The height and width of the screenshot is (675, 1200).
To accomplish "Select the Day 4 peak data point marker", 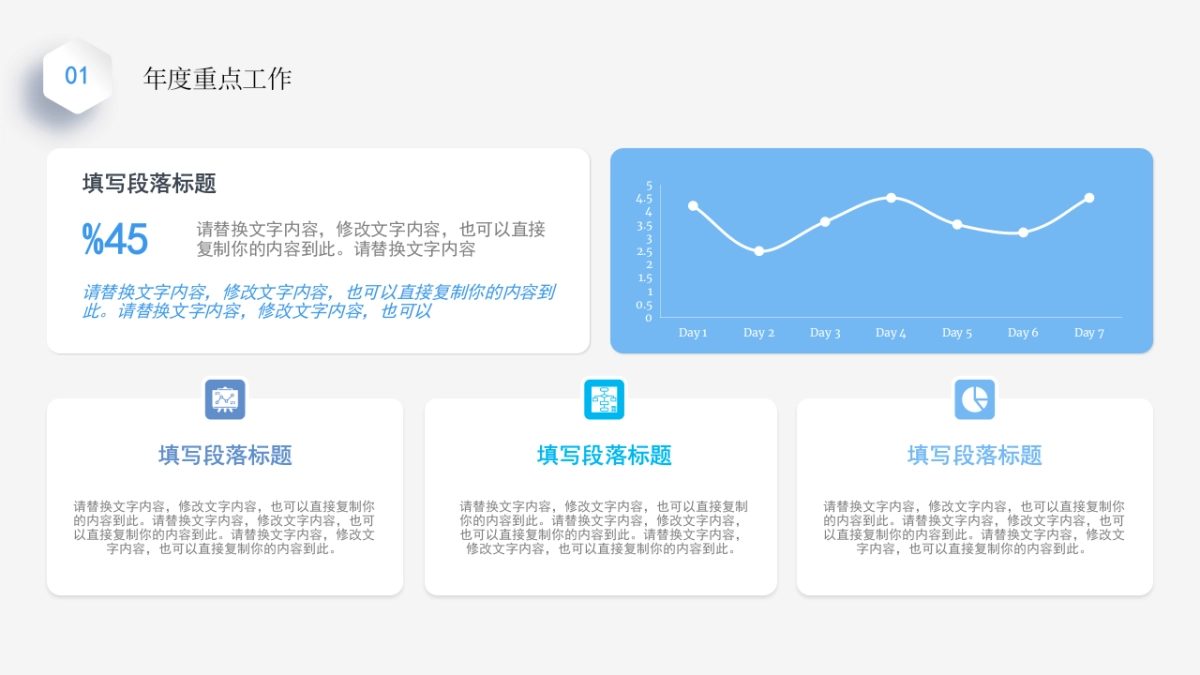I will (890, 198).
